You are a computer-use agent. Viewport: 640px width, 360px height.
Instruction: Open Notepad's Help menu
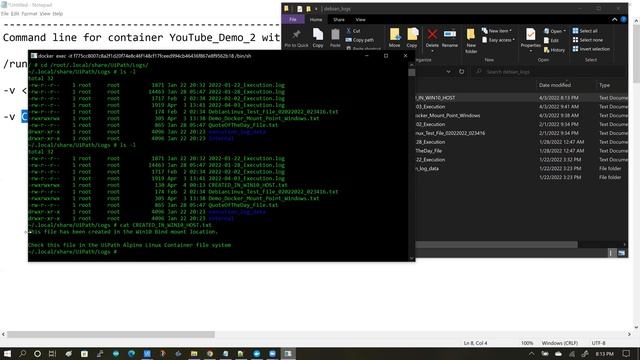coord(58,13)
